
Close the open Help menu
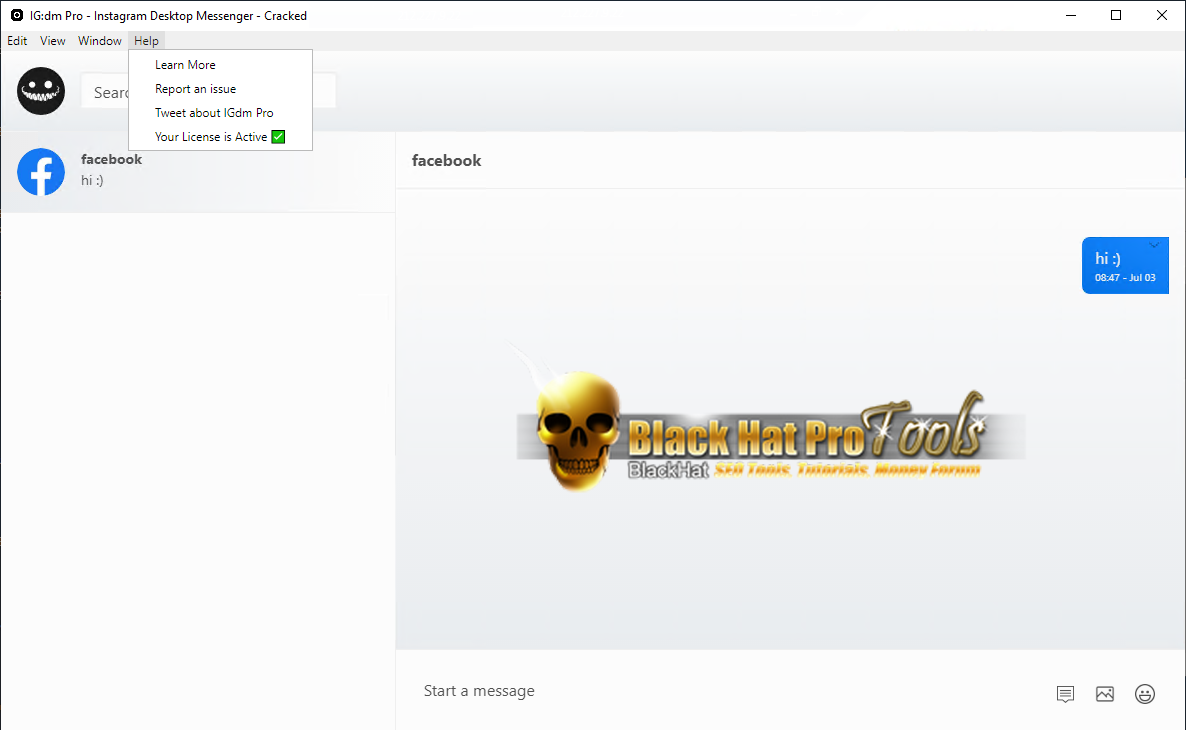point(146,41)
